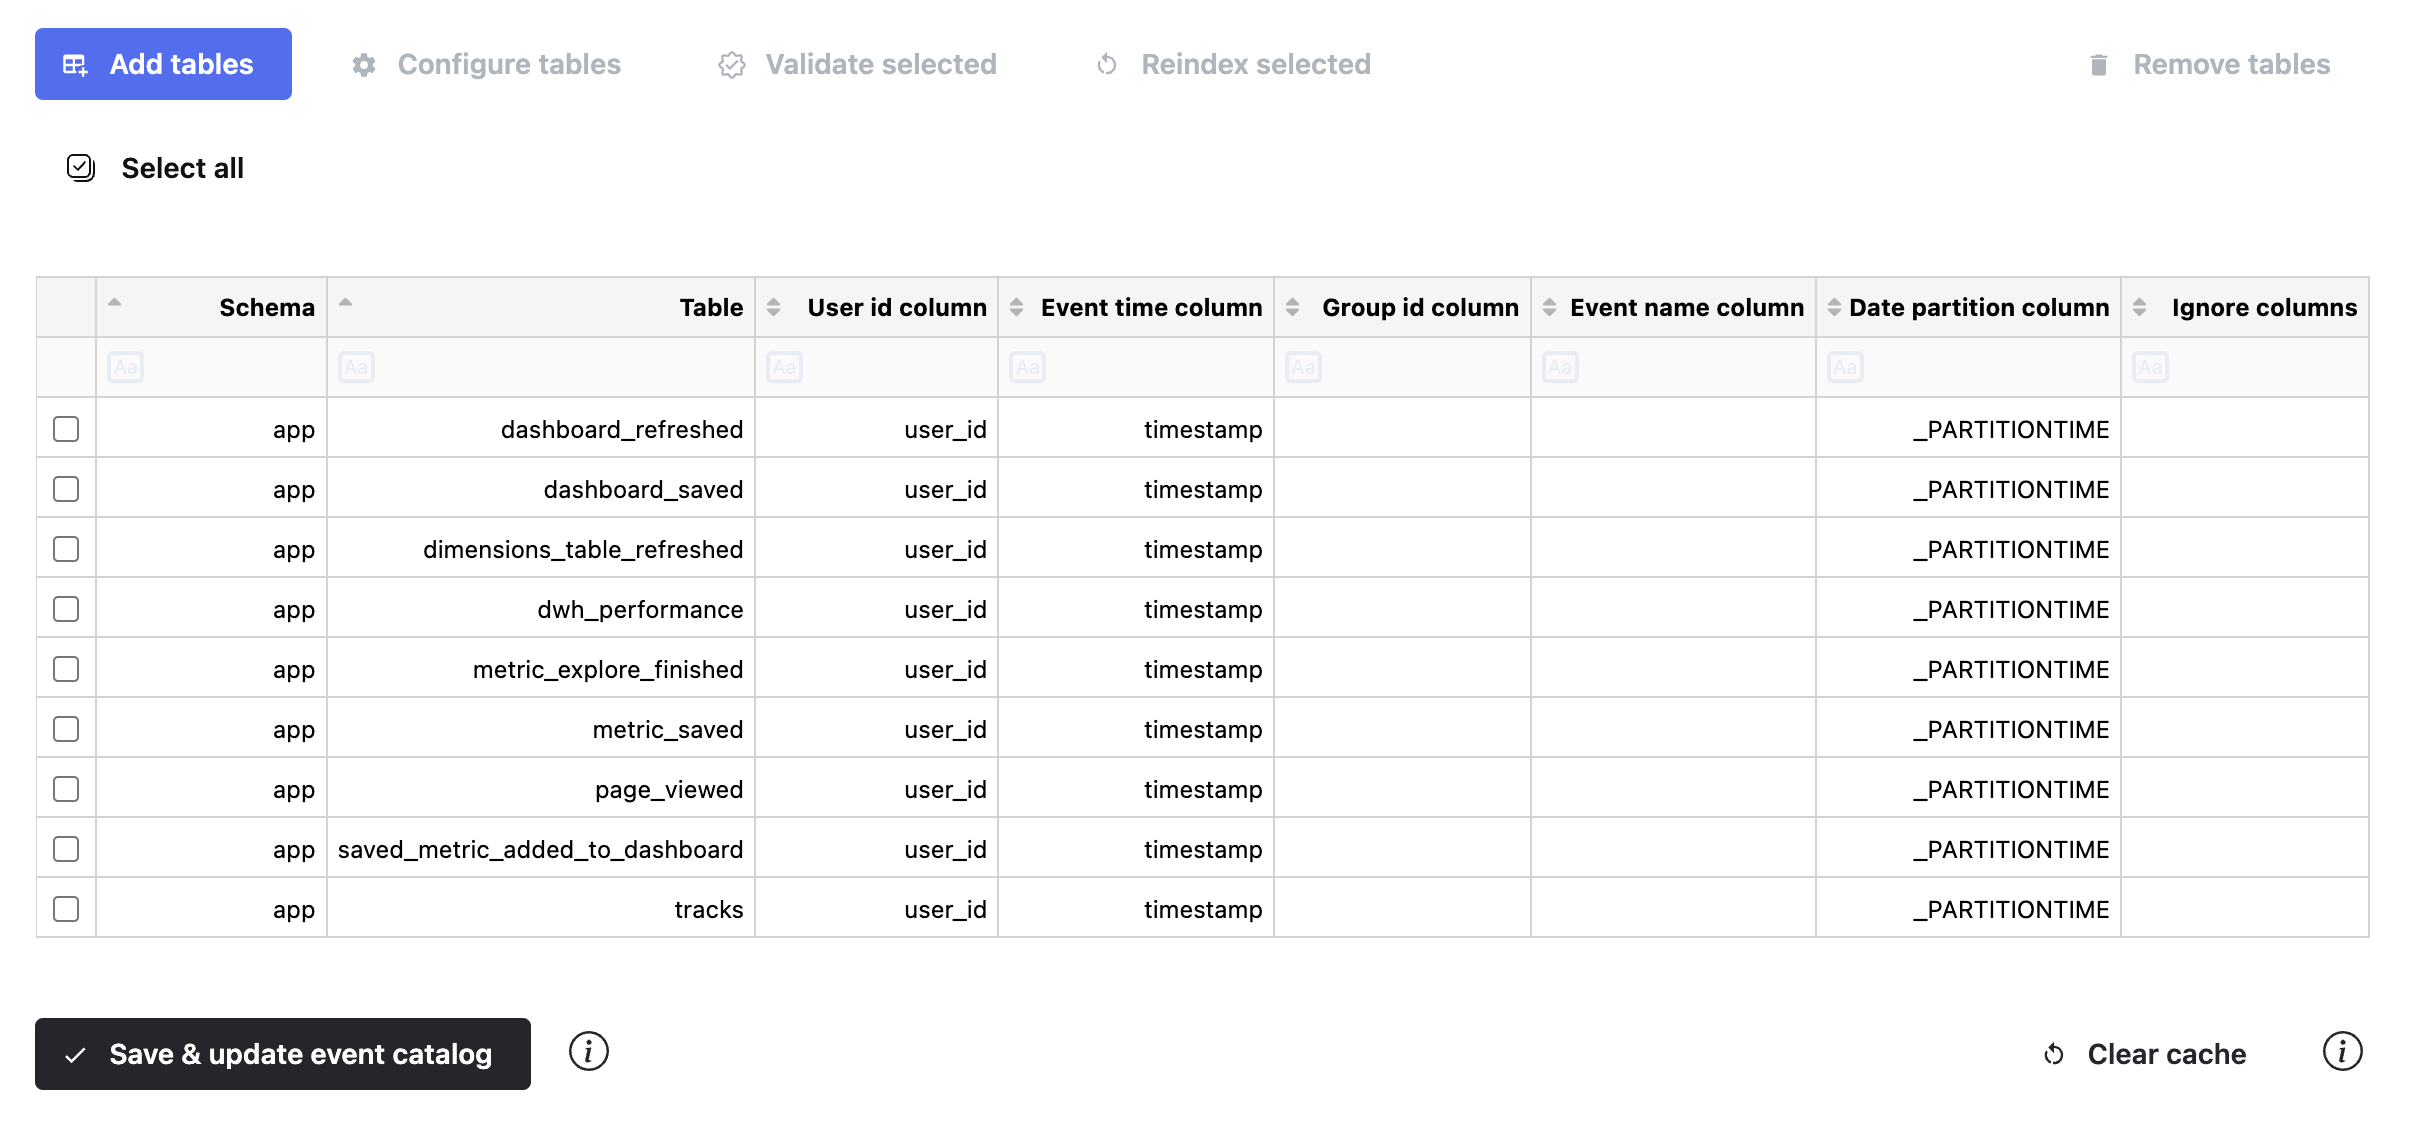
Task: Click the Select all checkmark icon
Action: [80, 168]
